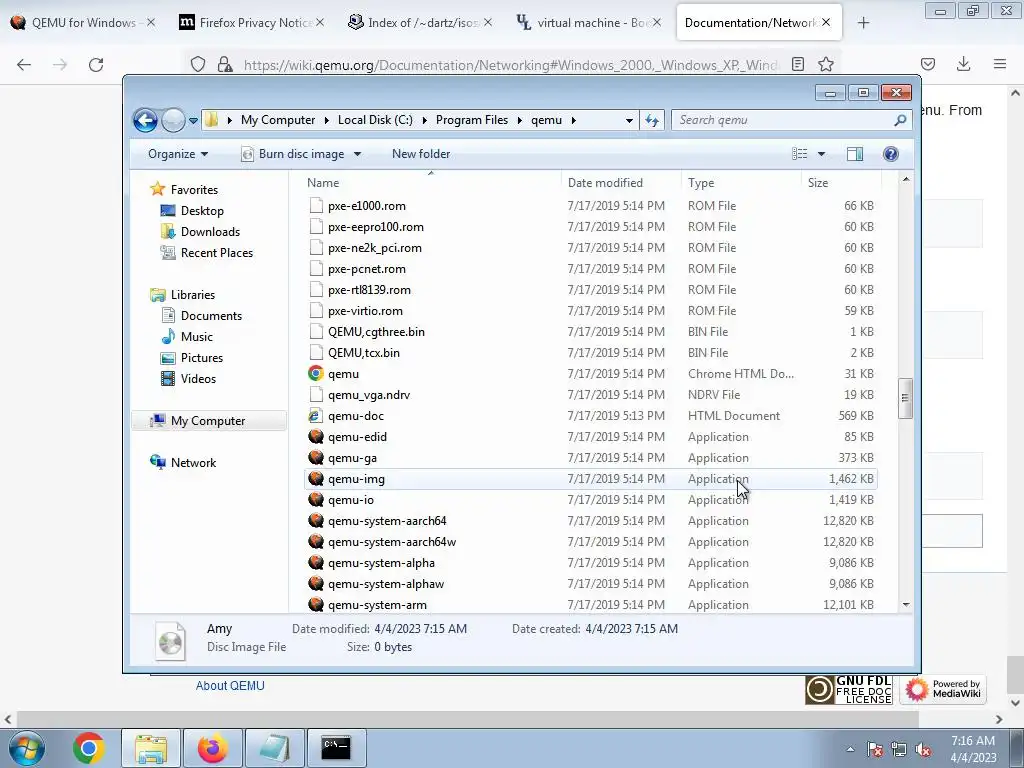Sort by Type column header
Screen dimensions: 1024x768
tap(741, 183)
